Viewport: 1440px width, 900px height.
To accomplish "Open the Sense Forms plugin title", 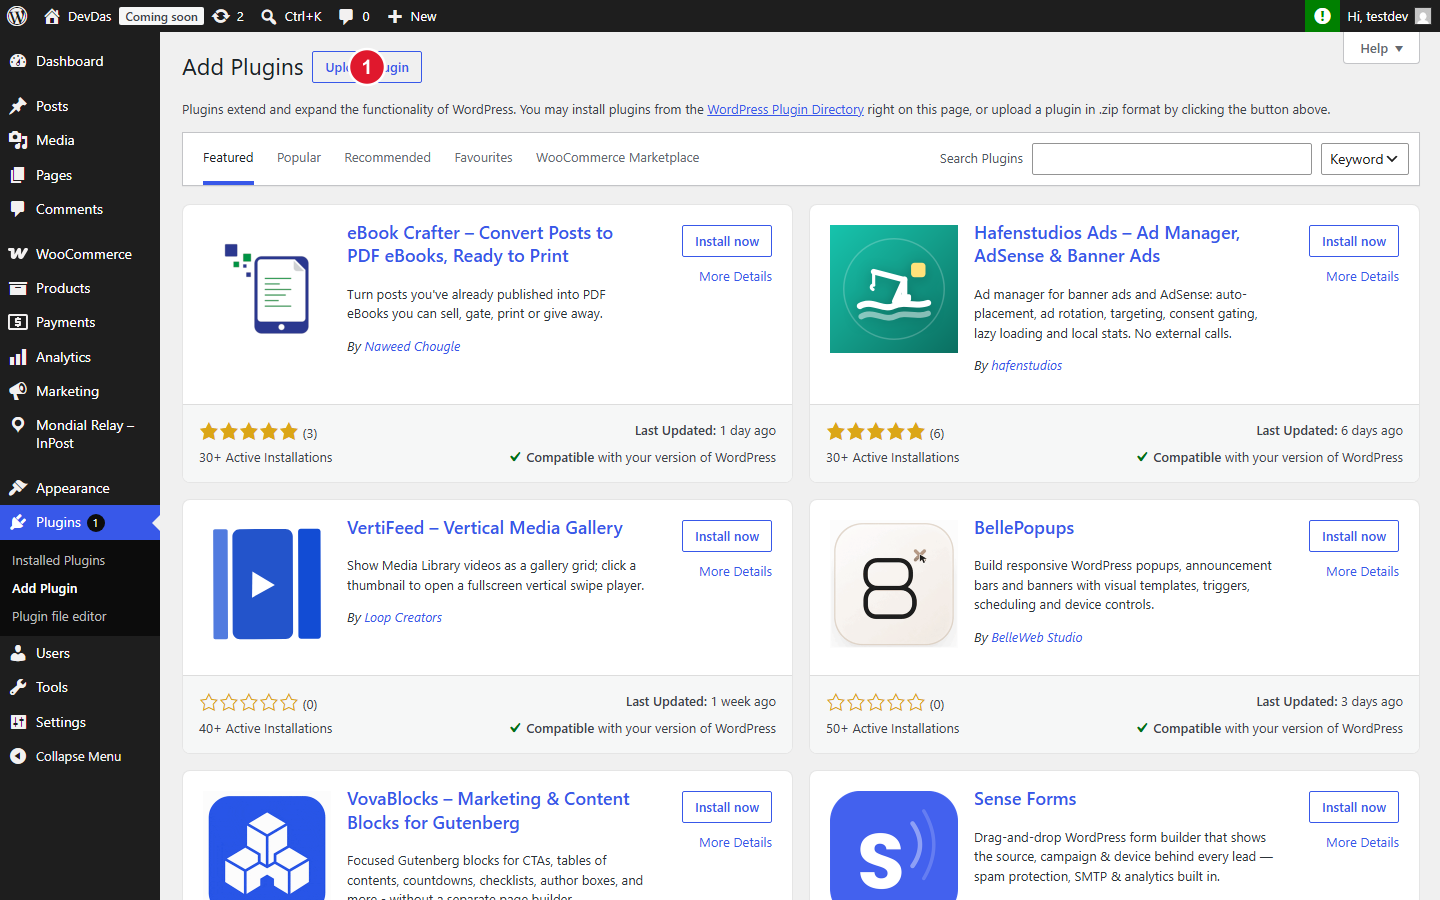I will (1025, 799).
